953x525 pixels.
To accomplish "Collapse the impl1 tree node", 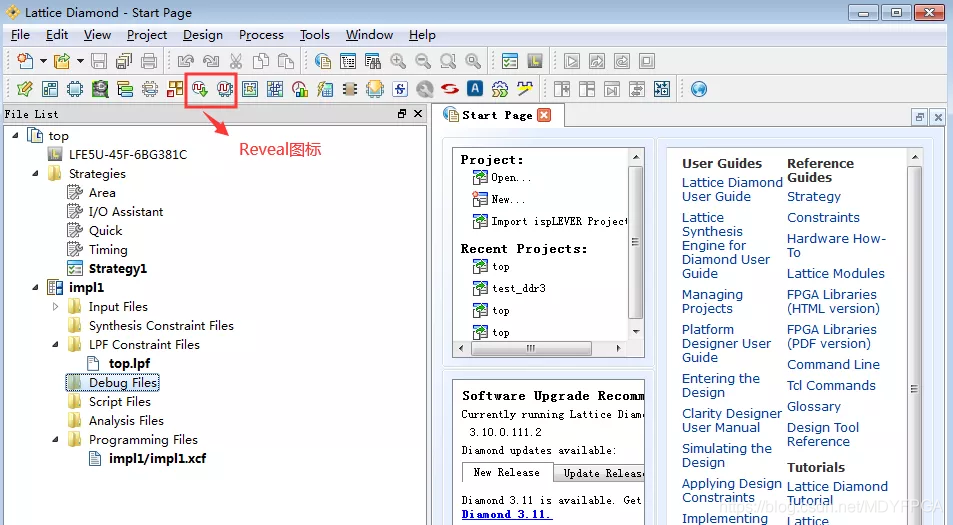I will pyautogui.click(x=35, y=287).
